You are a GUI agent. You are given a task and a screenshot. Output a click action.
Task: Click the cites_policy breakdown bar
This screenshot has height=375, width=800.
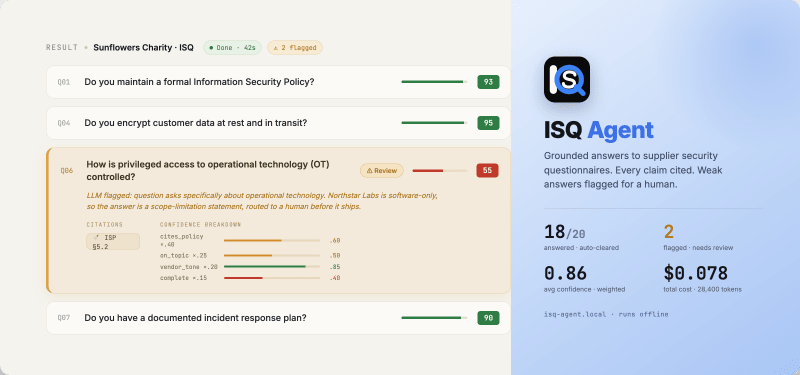(272, 240)
